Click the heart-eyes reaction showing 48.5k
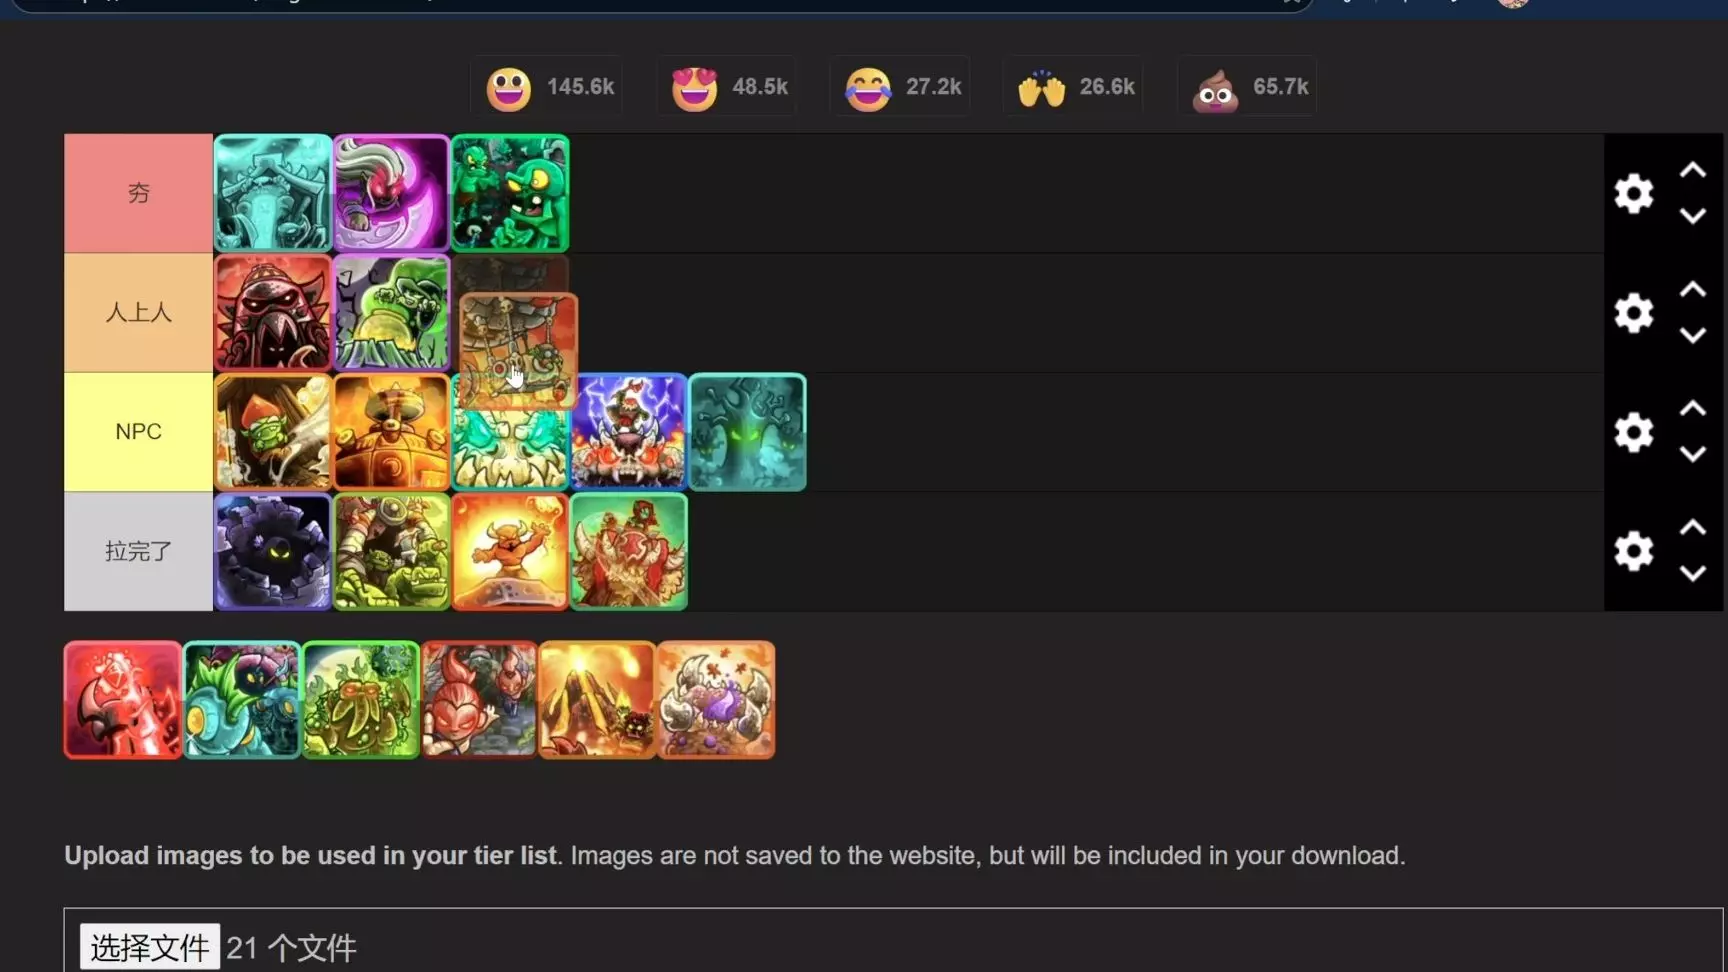This screenshot has width=1728, height=972. click(x=728, y=87)
